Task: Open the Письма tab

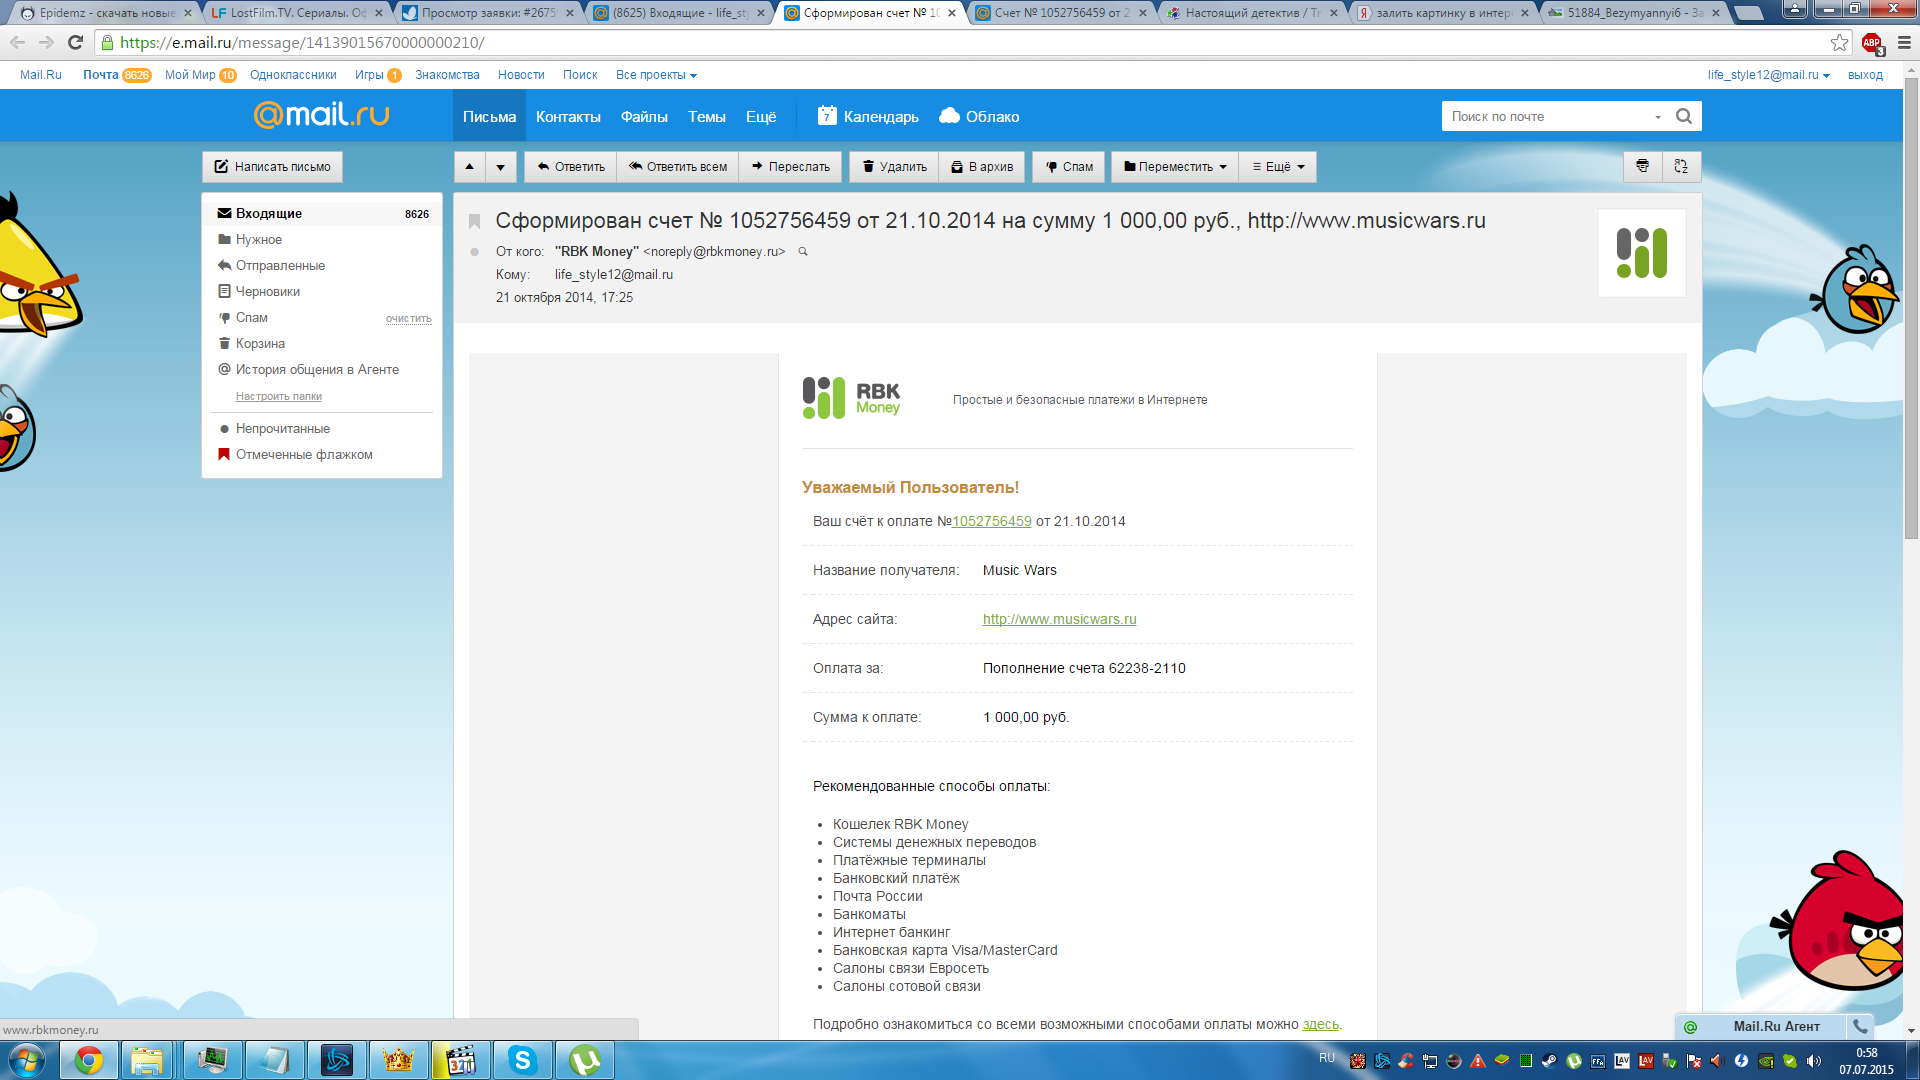Action: 489,116
